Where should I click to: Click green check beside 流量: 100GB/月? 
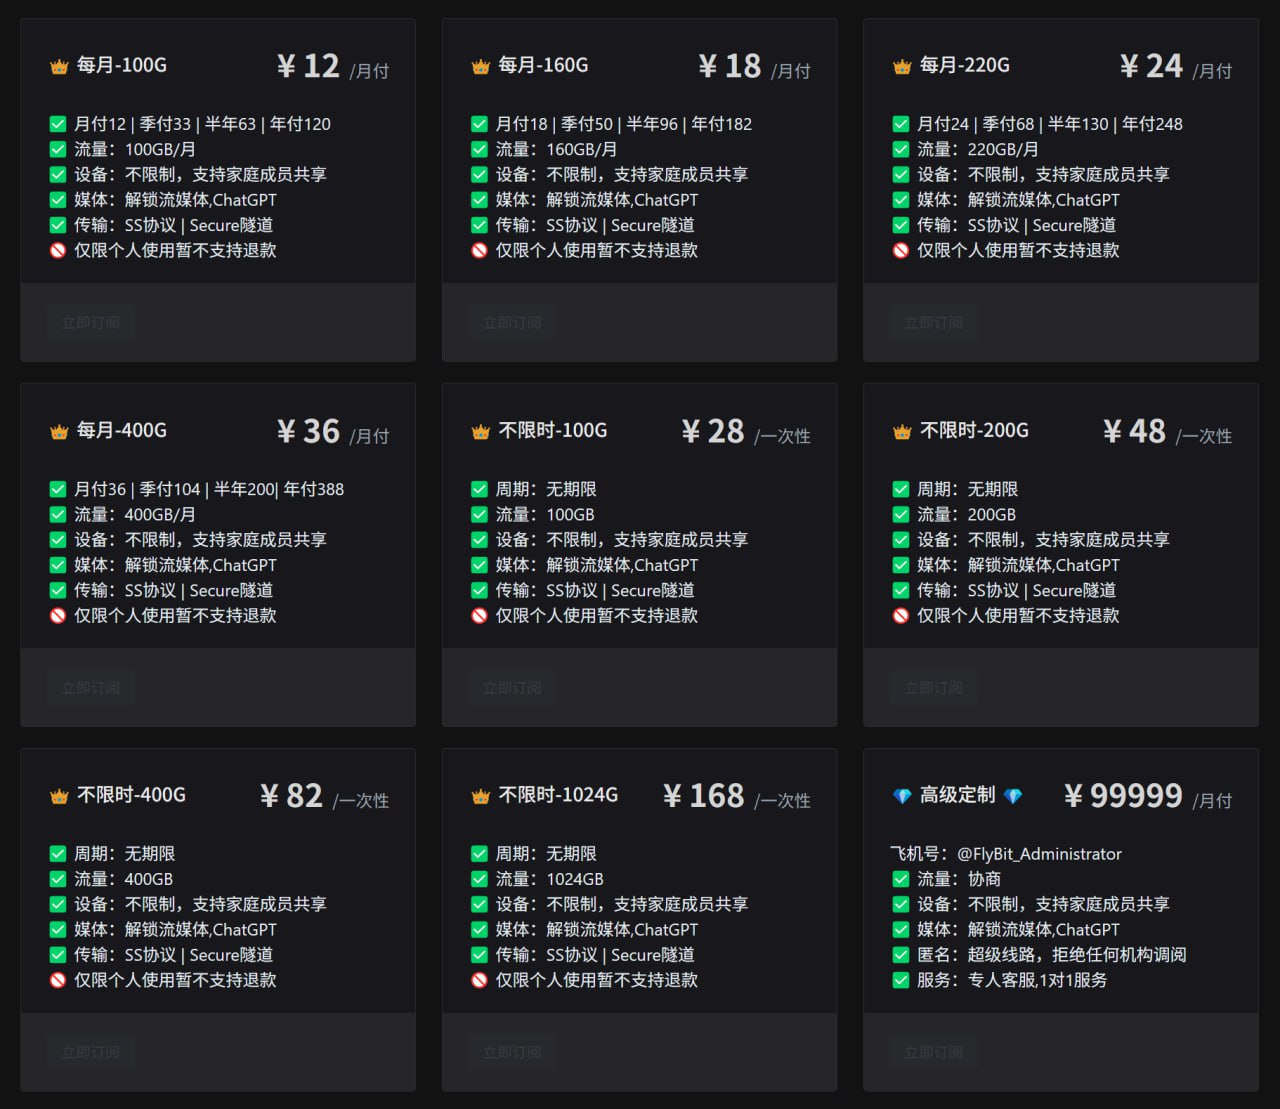[x=58, y=149]
